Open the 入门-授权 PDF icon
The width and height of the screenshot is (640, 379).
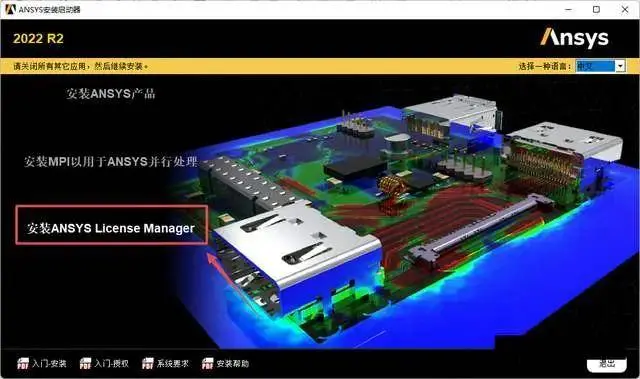86,363
